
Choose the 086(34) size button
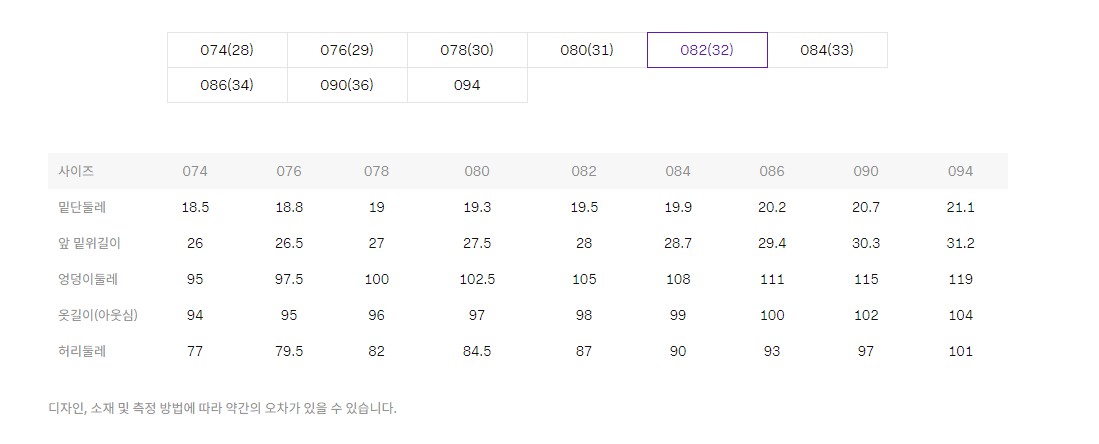[227, 85]
